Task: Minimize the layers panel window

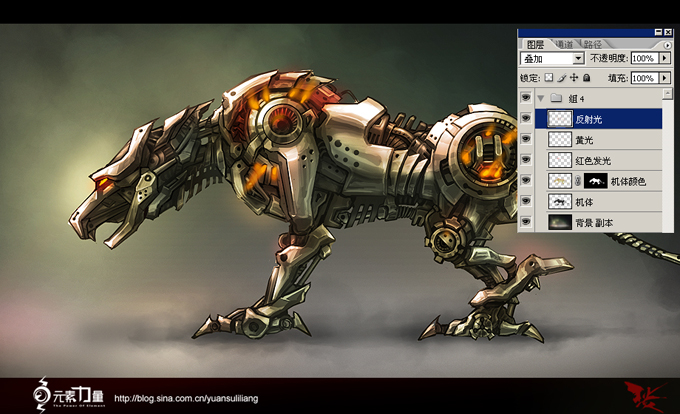Action: (x=658, y=32)
